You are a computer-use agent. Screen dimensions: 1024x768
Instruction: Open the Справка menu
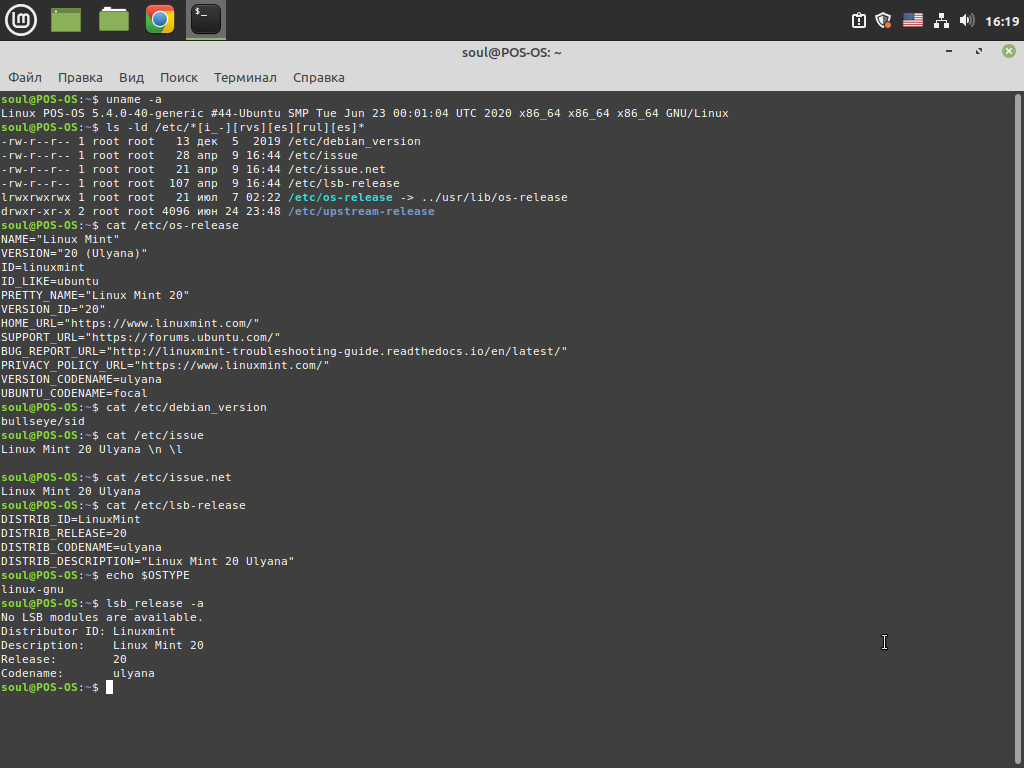pyautogui.click(x=319, y=78)
